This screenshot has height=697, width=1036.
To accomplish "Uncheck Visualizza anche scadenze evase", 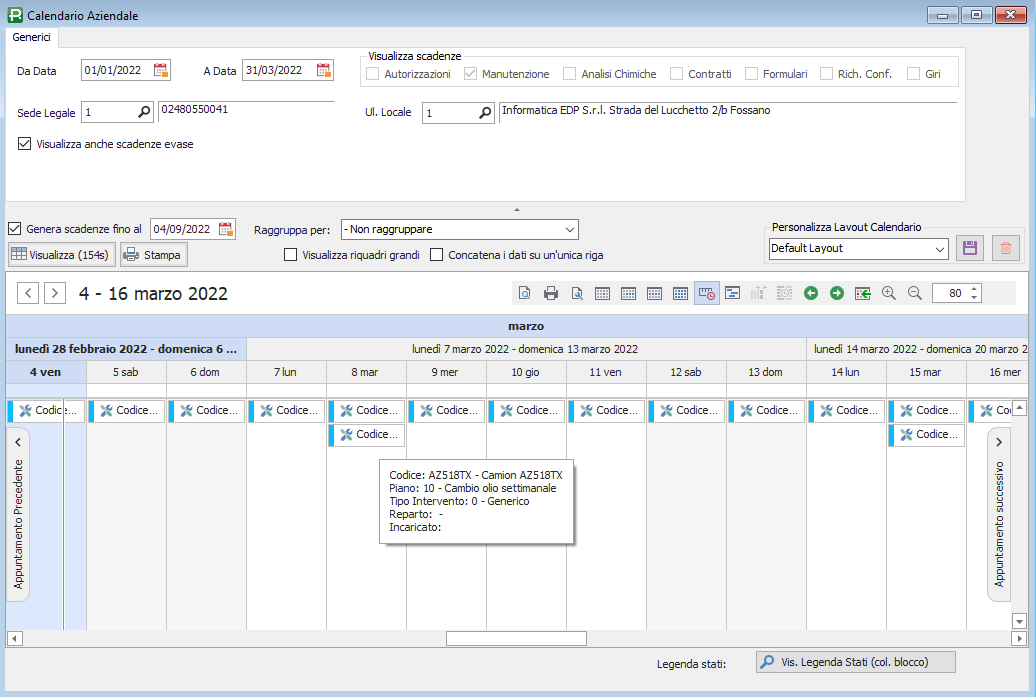I will (25, 144).
